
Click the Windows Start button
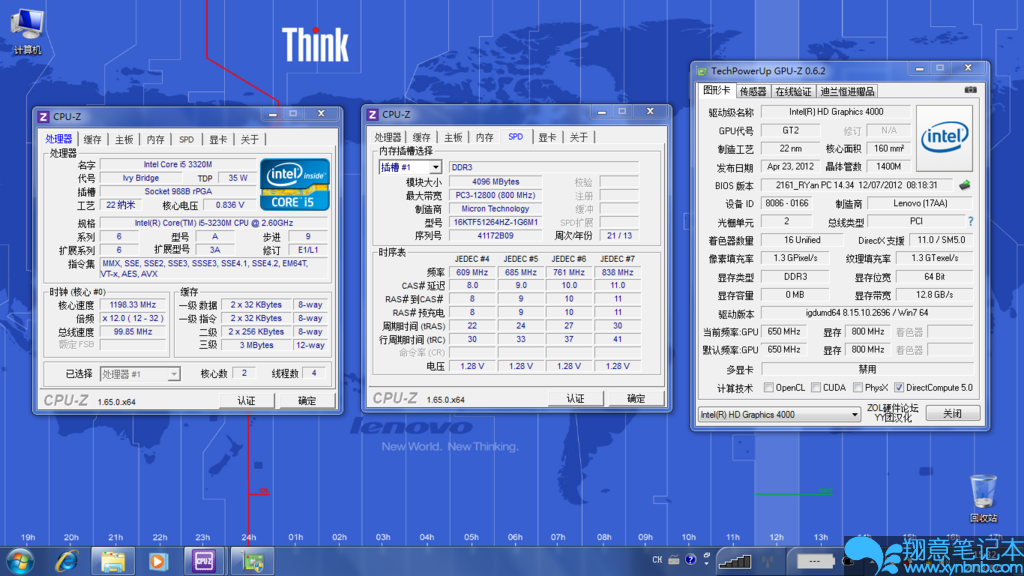(x=20, y=560)
